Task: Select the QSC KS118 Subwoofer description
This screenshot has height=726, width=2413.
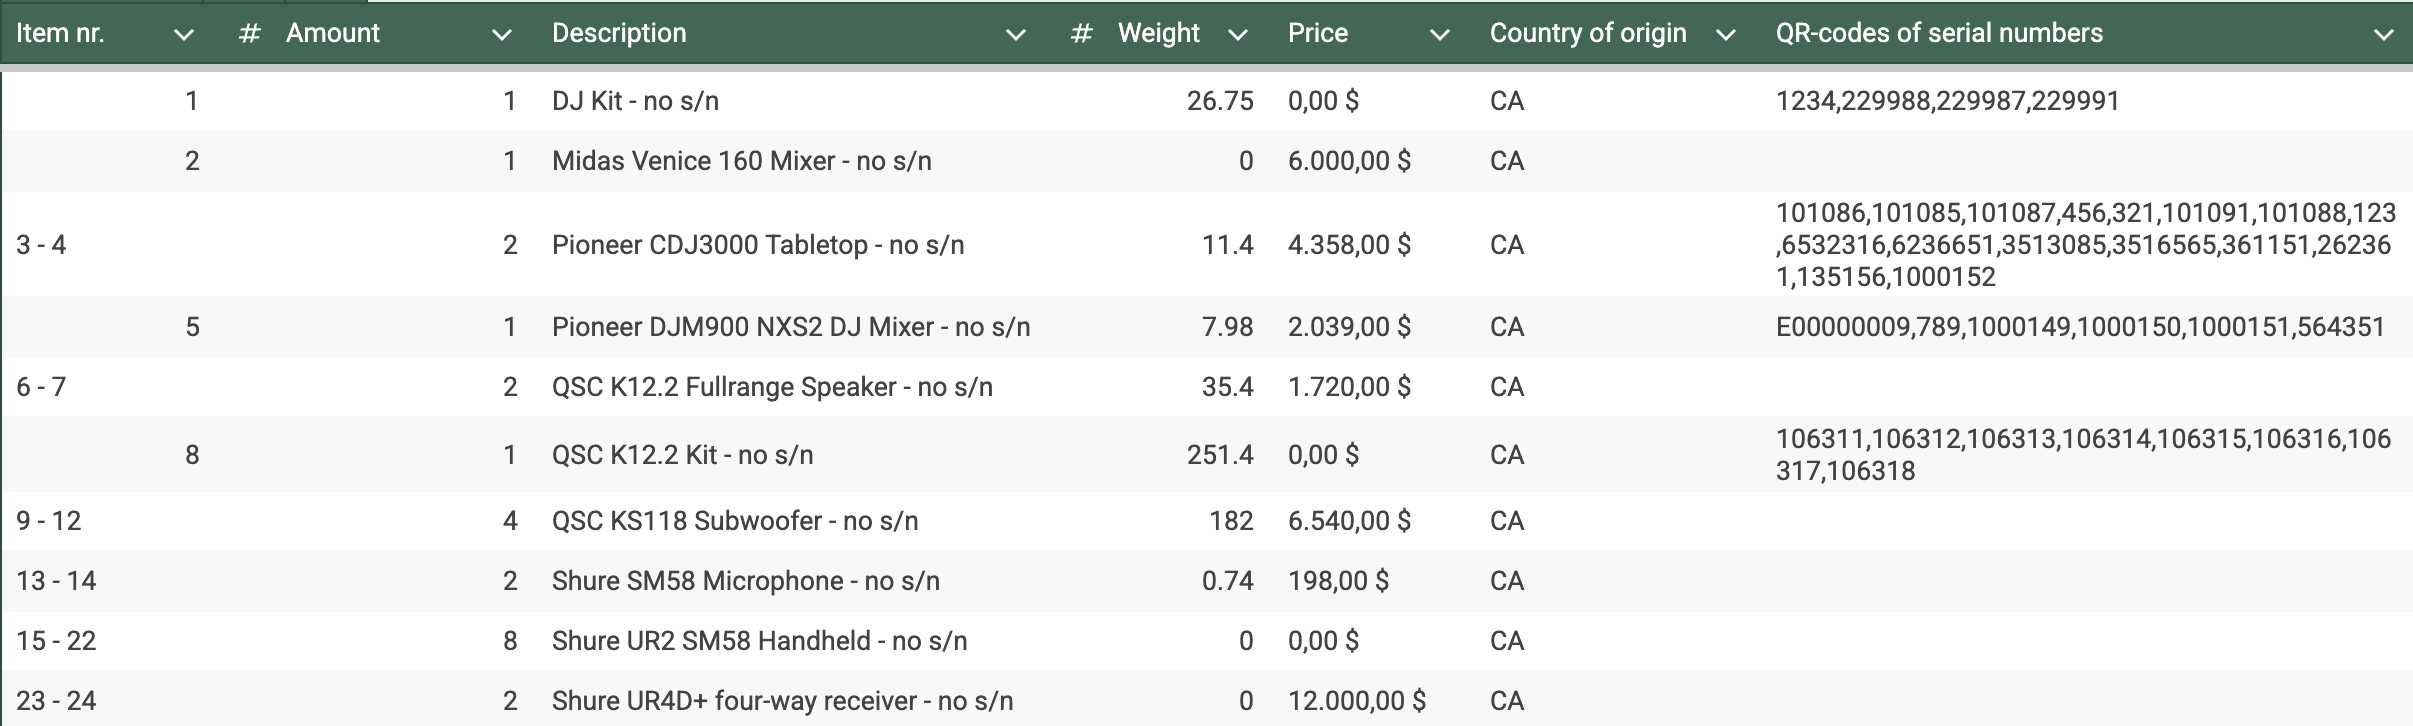Action: coord(735,521)
